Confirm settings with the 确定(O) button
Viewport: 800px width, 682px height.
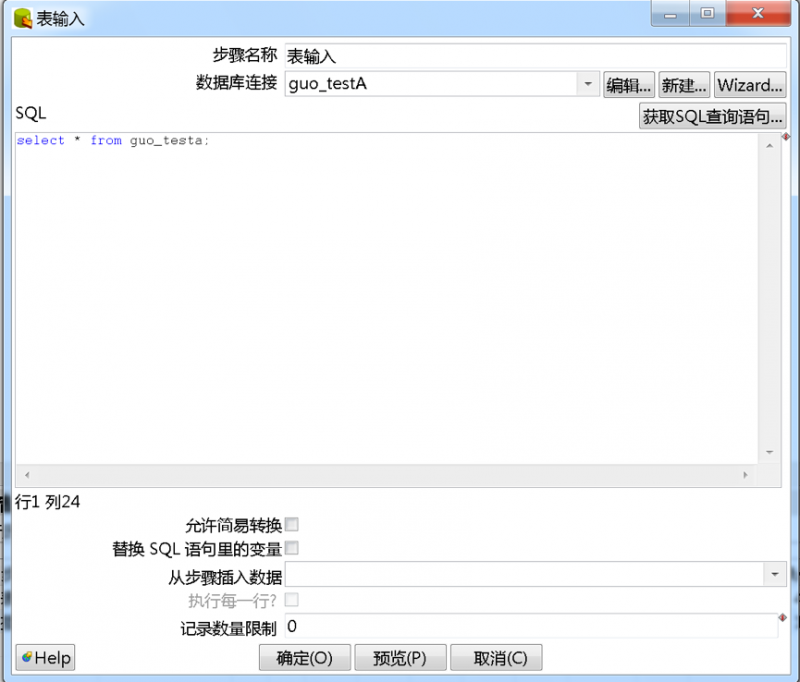coord(304,658)
